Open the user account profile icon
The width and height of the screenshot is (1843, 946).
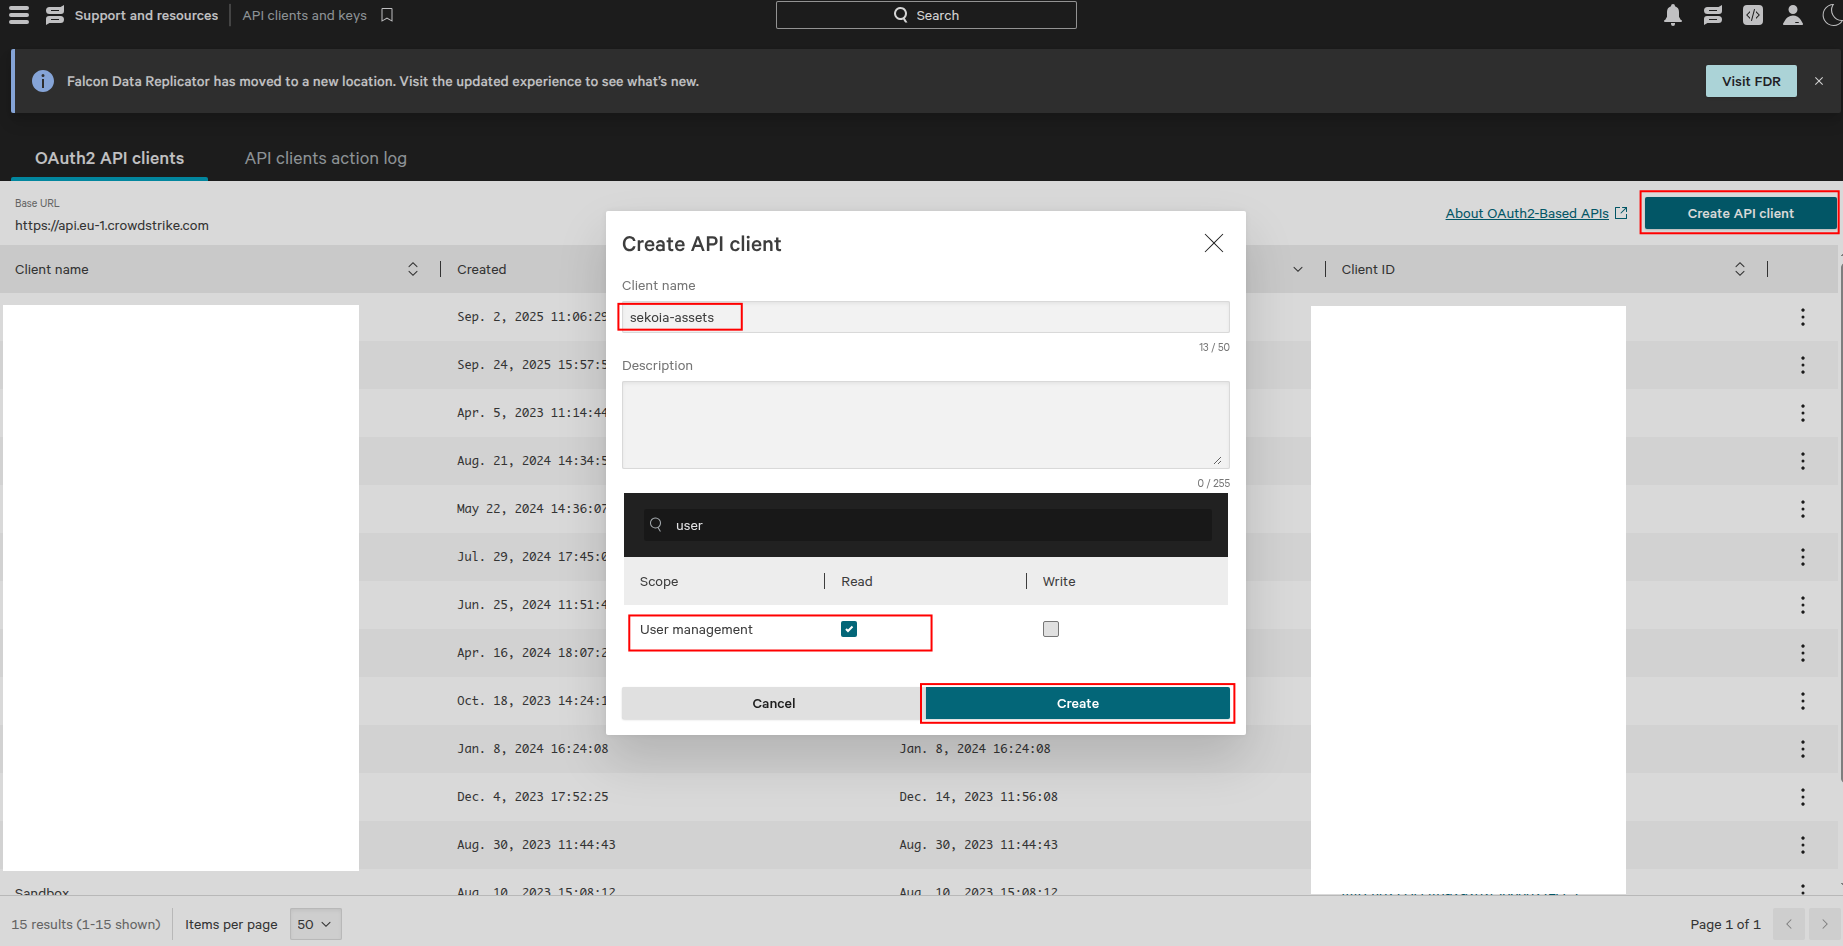click(1792, 15)
